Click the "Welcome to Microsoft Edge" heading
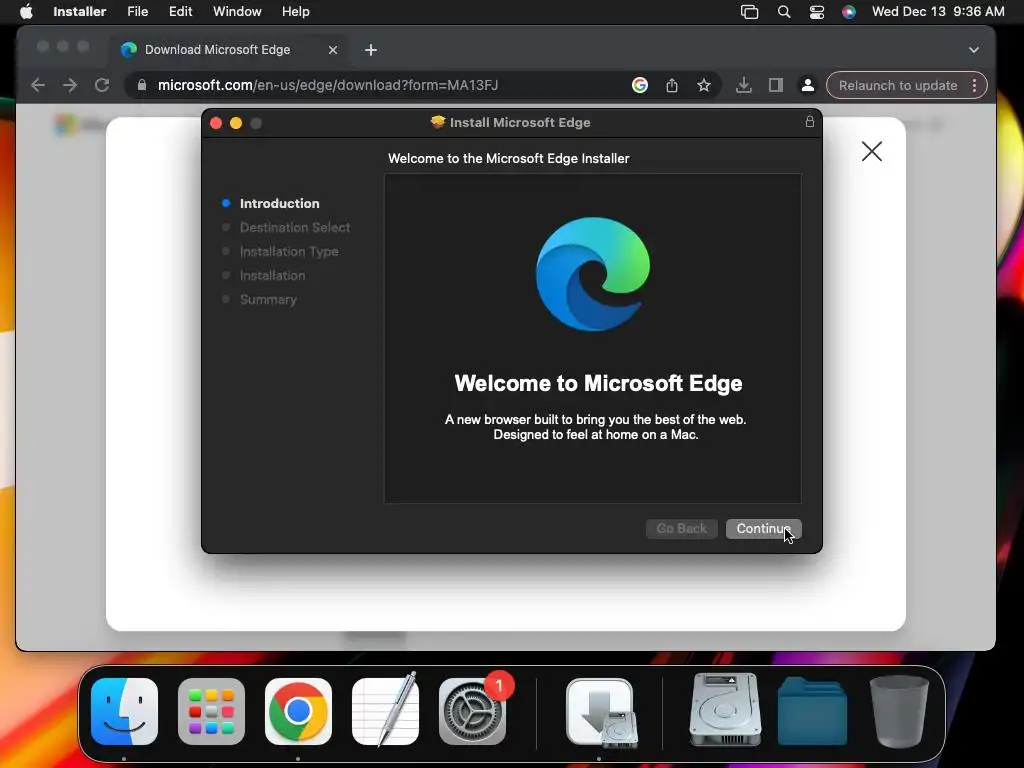Image resolution: width=1024 pixels, height=768 pixels. (x=598, y=383)
